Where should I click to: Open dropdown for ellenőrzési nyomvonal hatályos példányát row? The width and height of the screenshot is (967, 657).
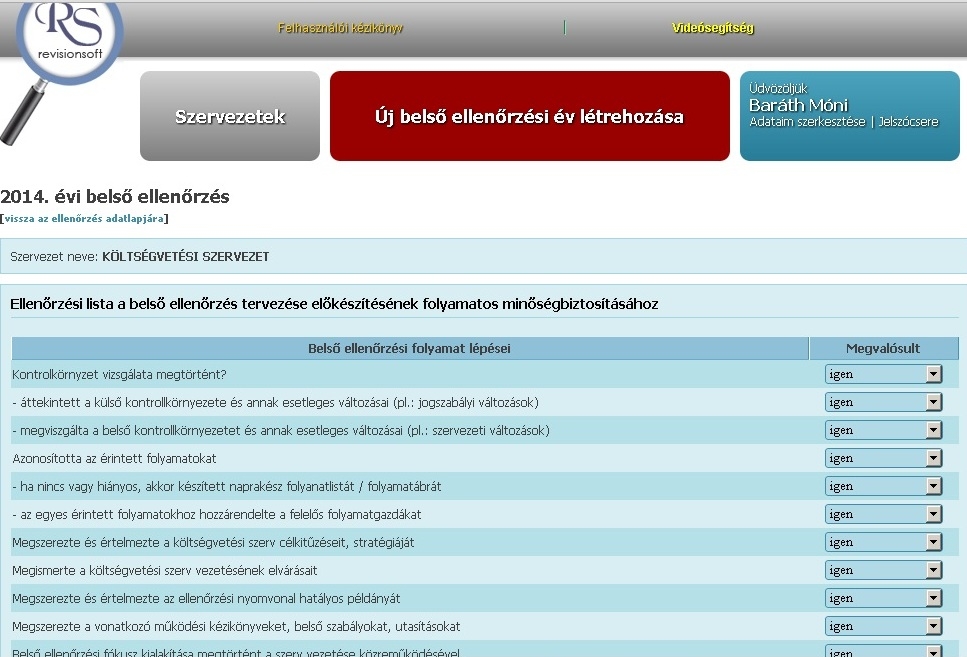click(x=883, y=598)
